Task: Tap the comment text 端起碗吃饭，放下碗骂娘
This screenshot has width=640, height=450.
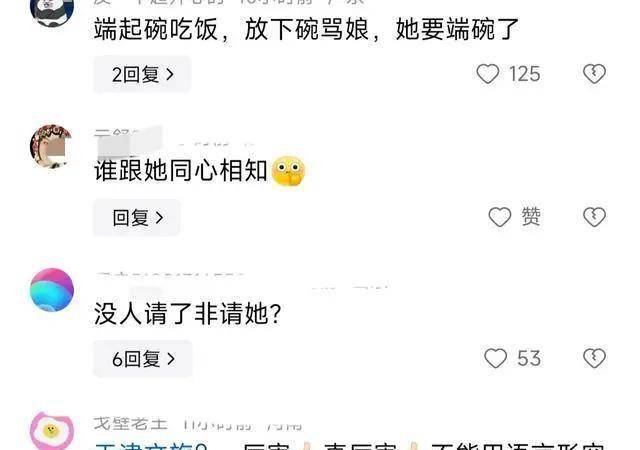Action: click(x=231, y=29)
